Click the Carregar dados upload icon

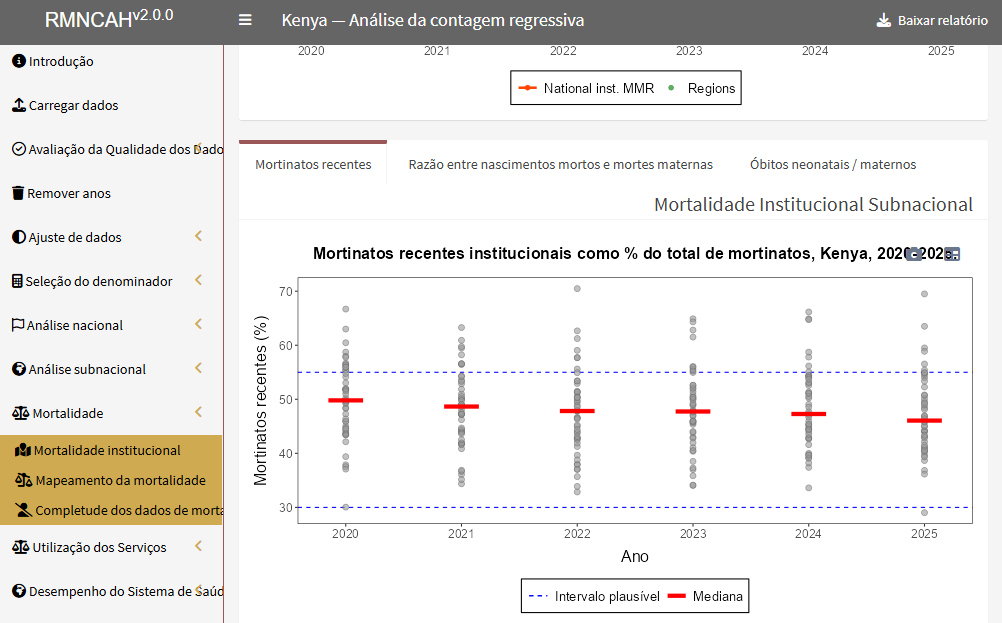tap(19, 105)
